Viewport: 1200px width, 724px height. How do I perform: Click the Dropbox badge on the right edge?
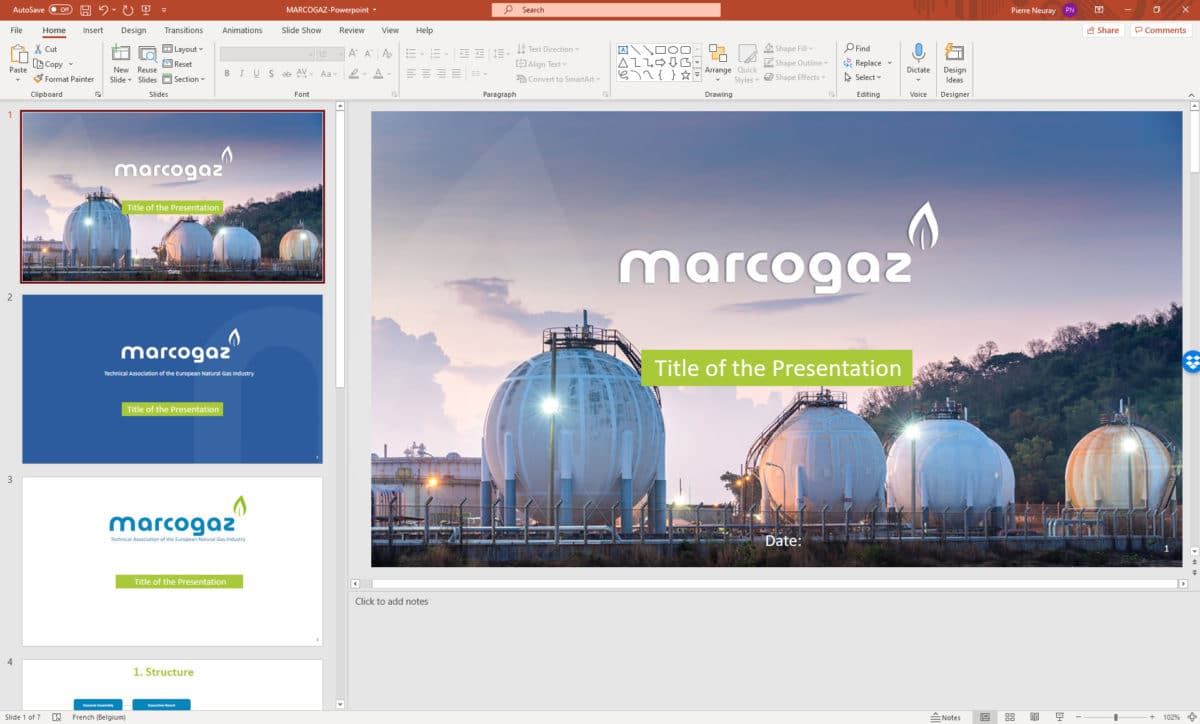click(x=1191, y=361)
